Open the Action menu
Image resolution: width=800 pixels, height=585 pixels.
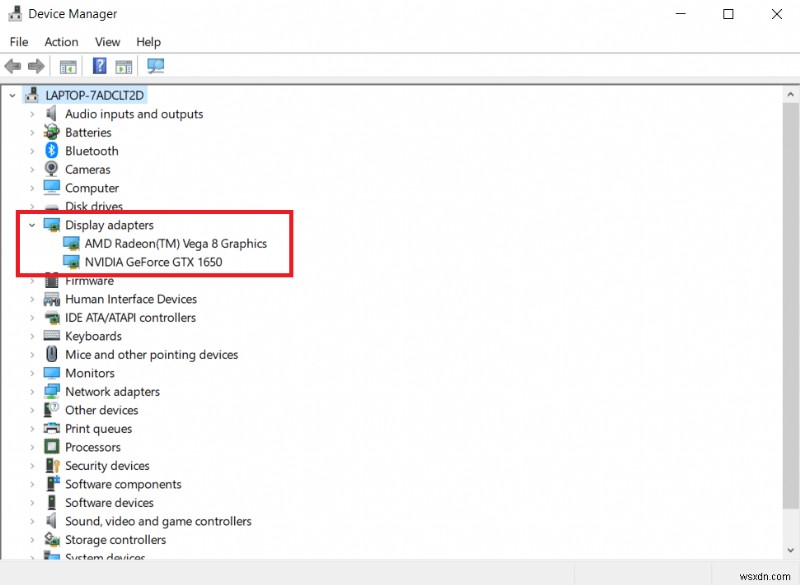[x=61, y=42]
